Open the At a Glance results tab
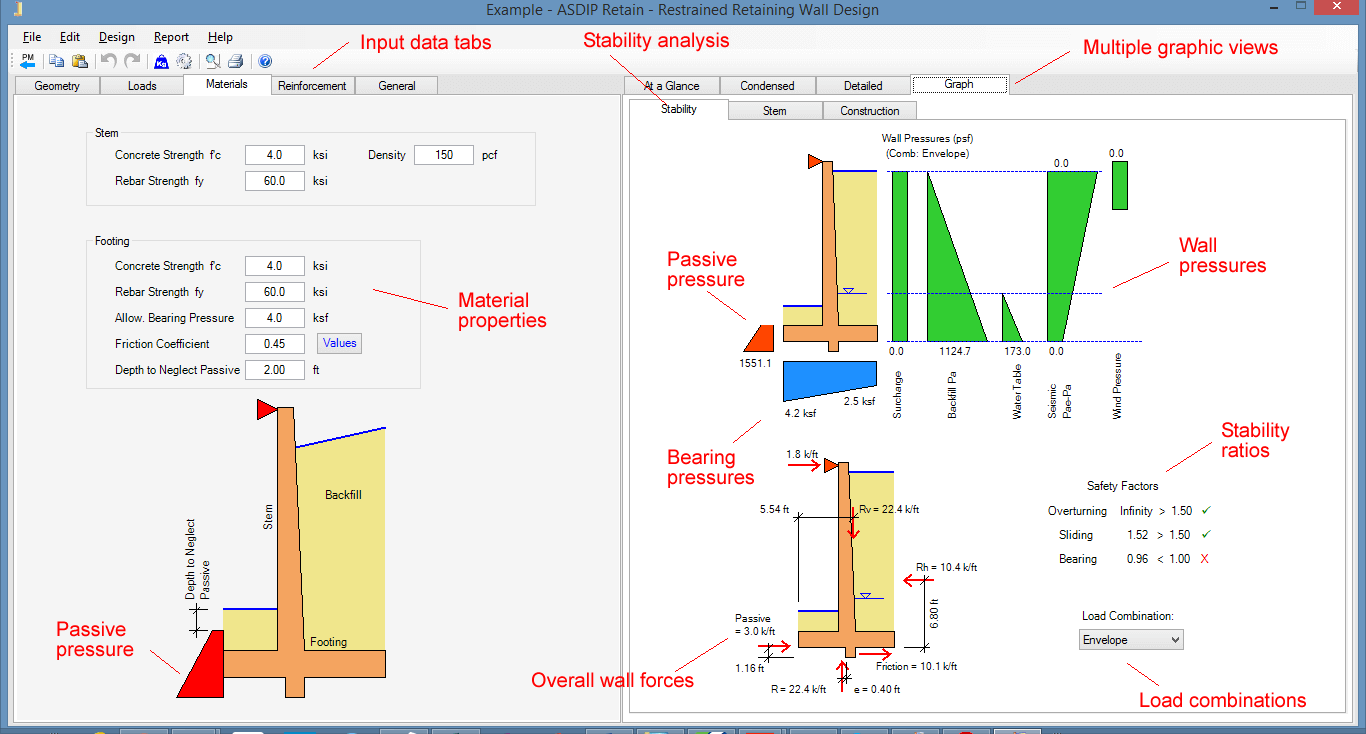Image resolution: width=1366 pixels, height=734 pixels. [671, 86]
